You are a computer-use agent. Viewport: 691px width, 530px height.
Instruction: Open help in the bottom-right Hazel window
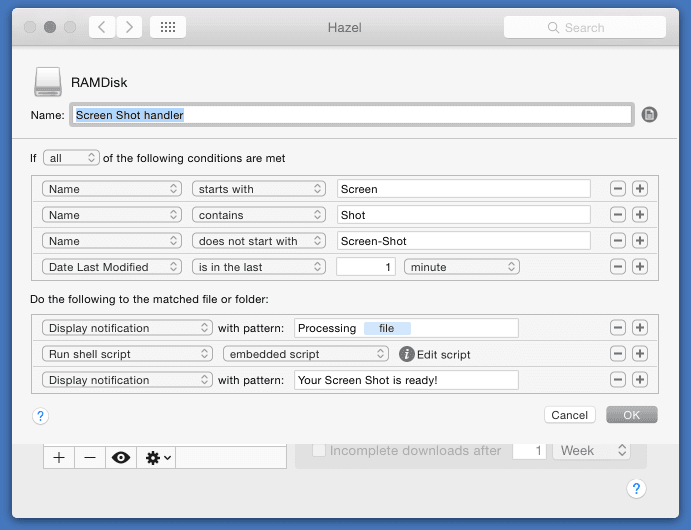pos(636,488)
